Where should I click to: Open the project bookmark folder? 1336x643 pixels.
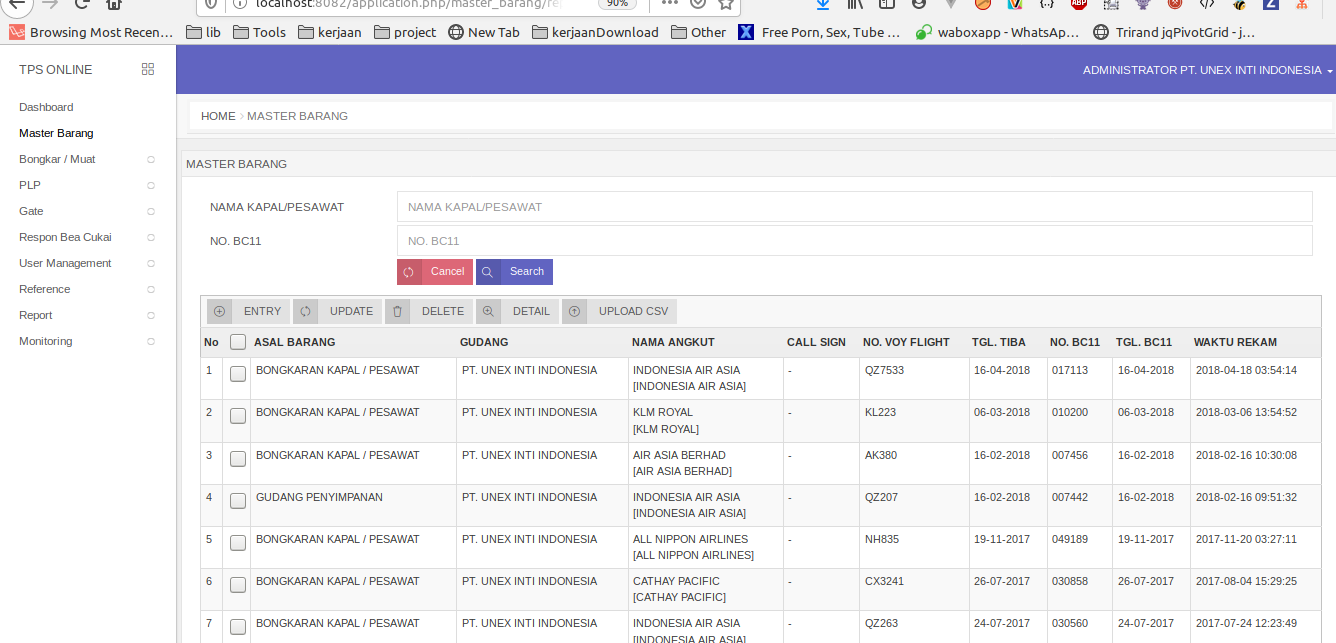point(405,32)
